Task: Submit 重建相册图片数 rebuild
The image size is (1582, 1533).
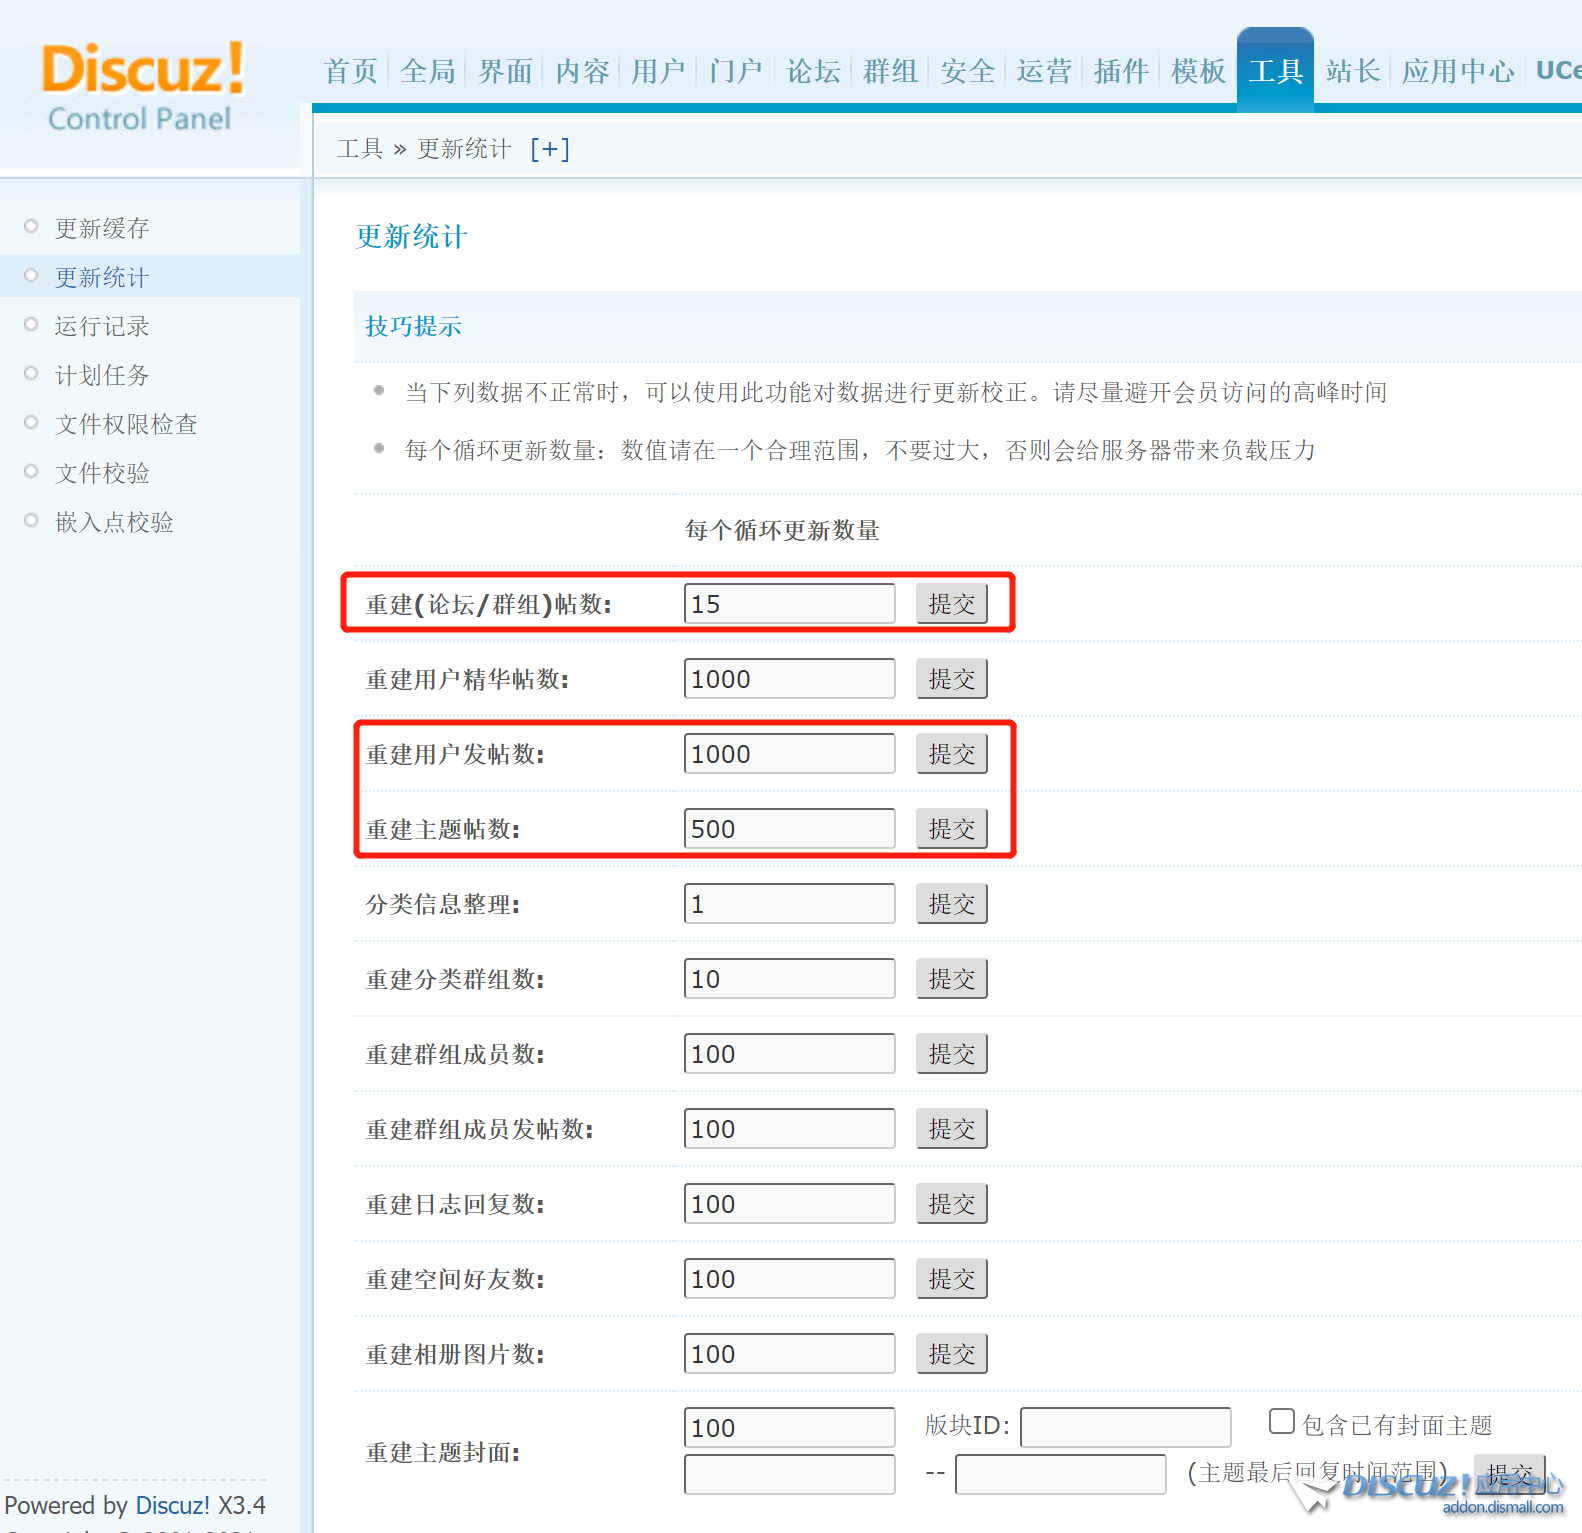Action: tap(951, 1354)
